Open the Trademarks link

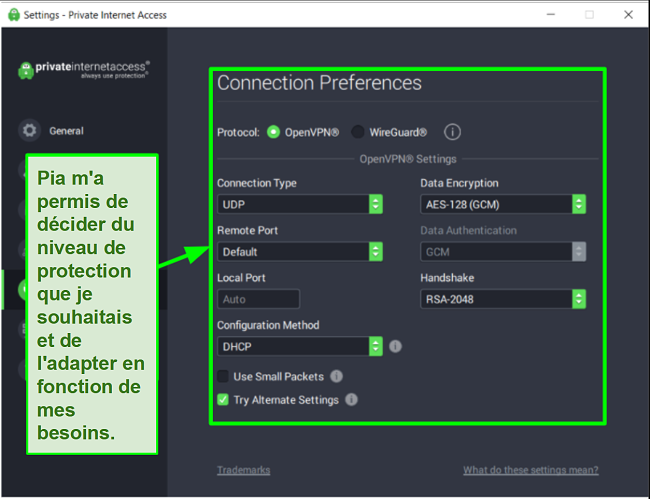(244, 470)
